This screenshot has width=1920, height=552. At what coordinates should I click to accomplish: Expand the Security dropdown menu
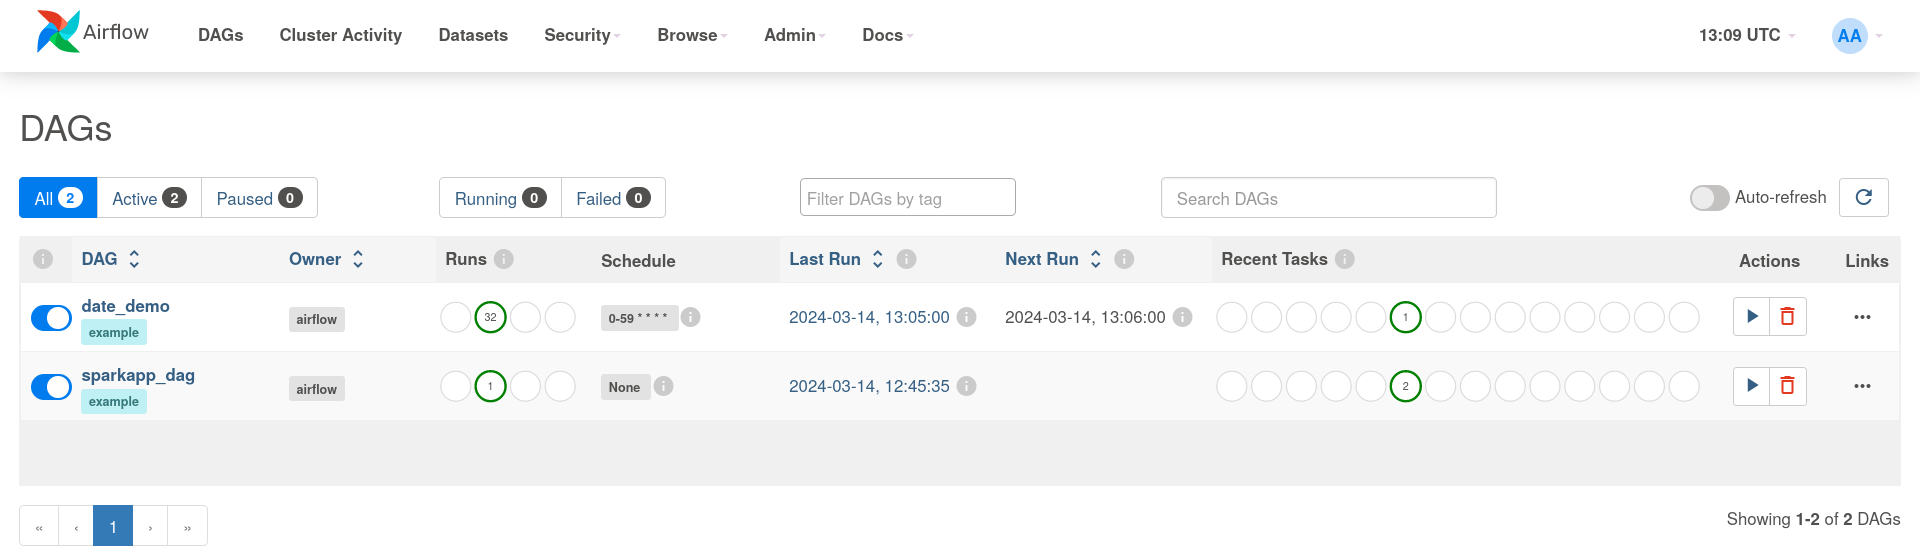pos(582,35)
